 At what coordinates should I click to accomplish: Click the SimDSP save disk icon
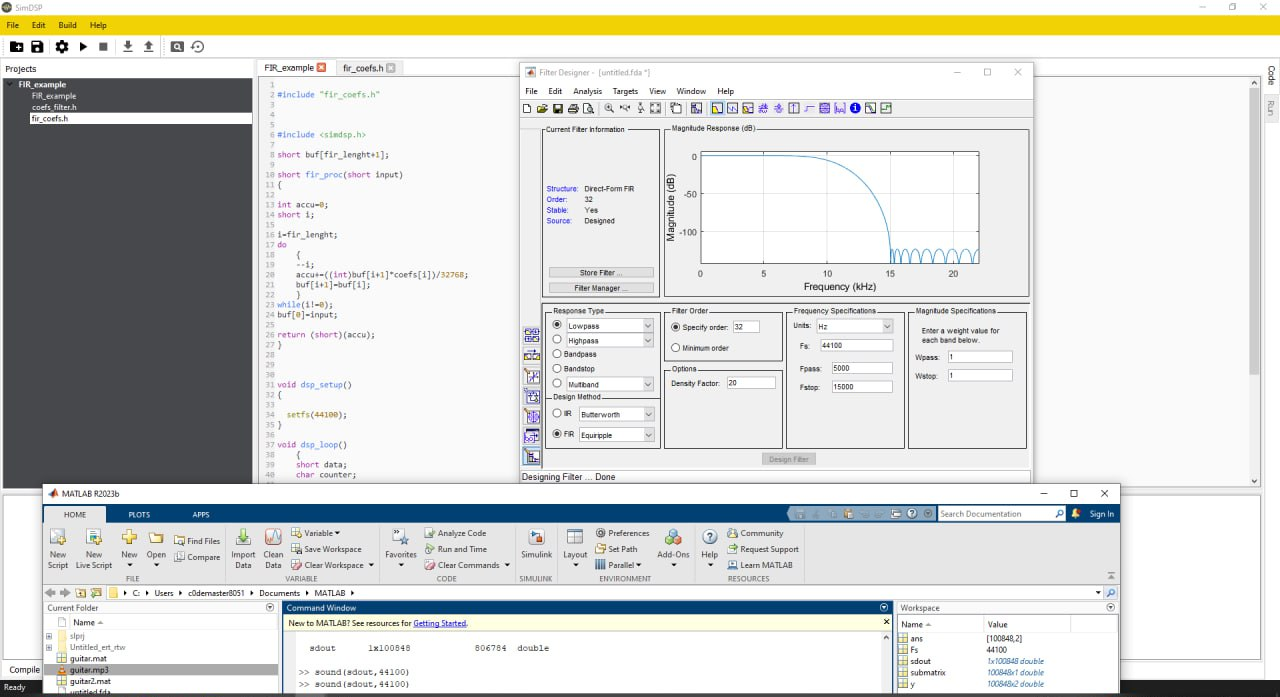[x=37, y=47]
